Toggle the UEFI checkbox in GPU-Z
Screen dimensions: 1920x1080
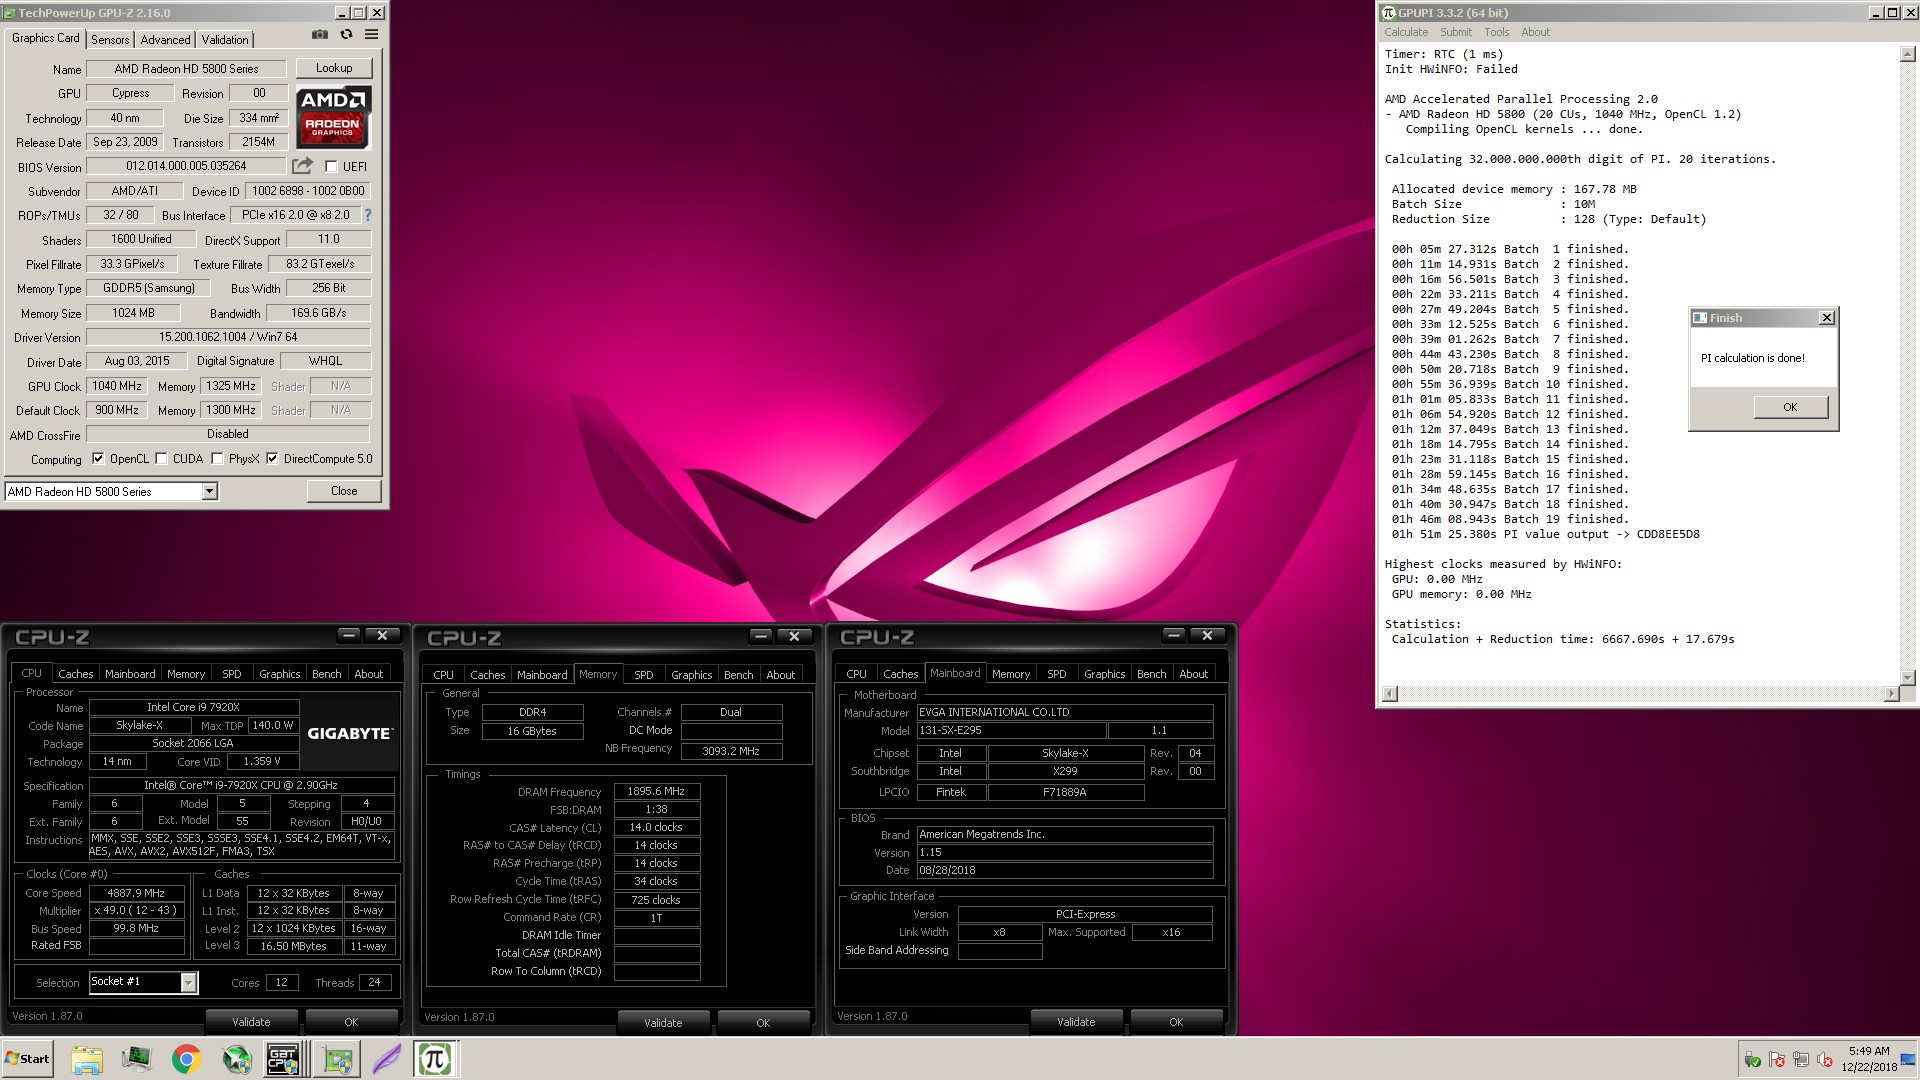tap(331, 167)
